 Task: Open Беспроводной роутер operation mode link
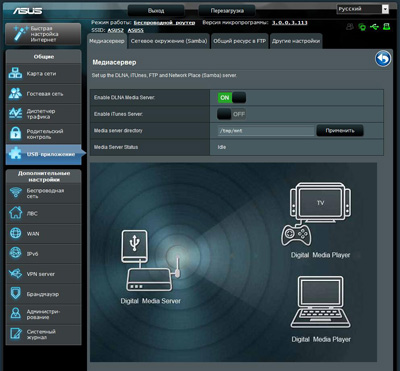point(164,23)
